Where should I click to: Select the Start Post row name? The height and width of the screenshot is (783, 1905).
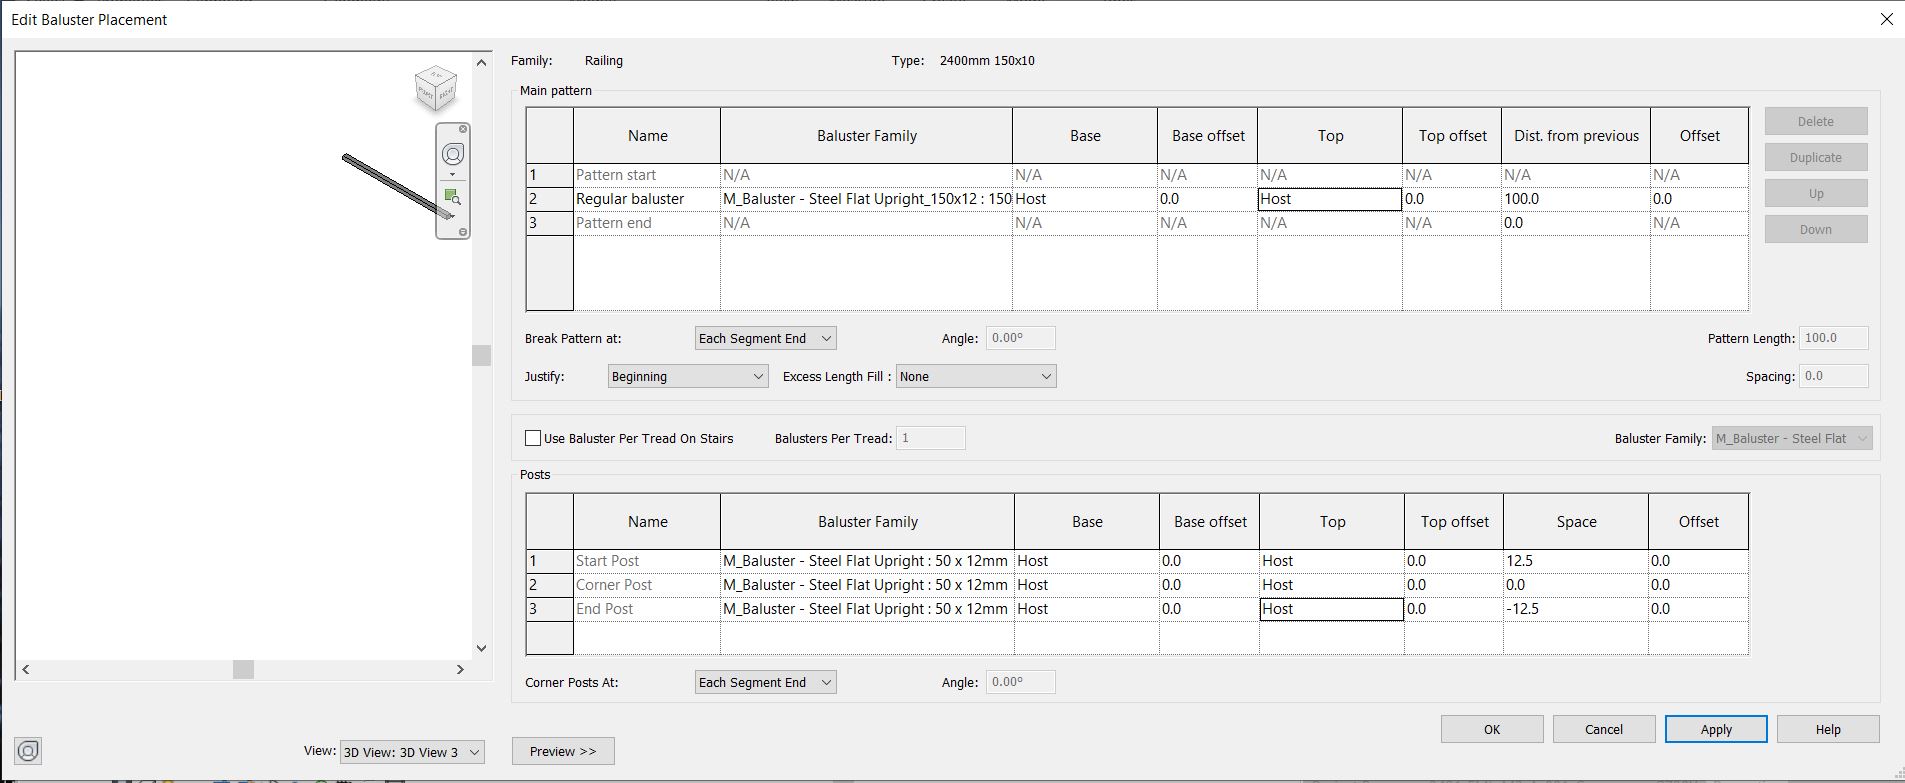pyautogui.click(x=647, y=561)
